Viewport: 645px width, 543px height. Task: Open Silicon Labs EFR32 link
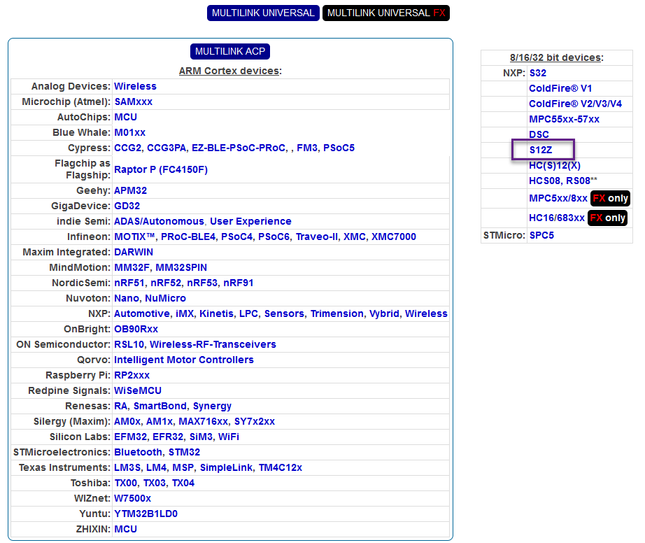pyautogui.click(x=168, y=437)
